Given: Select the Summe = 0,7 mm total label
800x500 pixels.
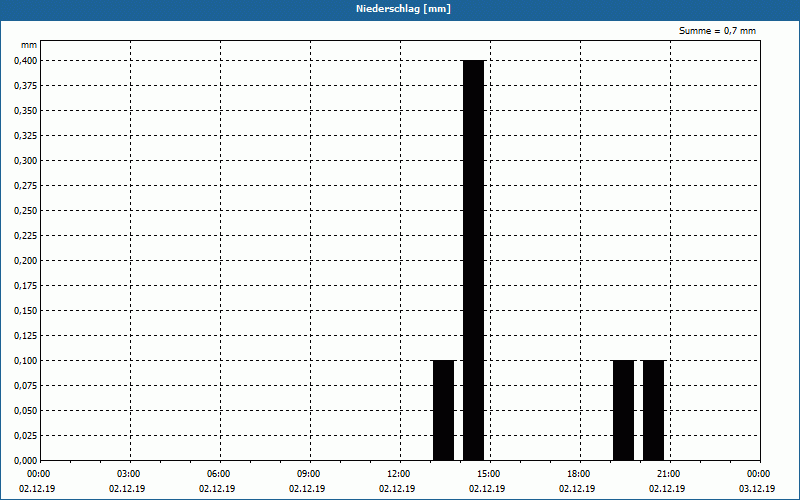Looking at the screenshot, I should (717, 31).
